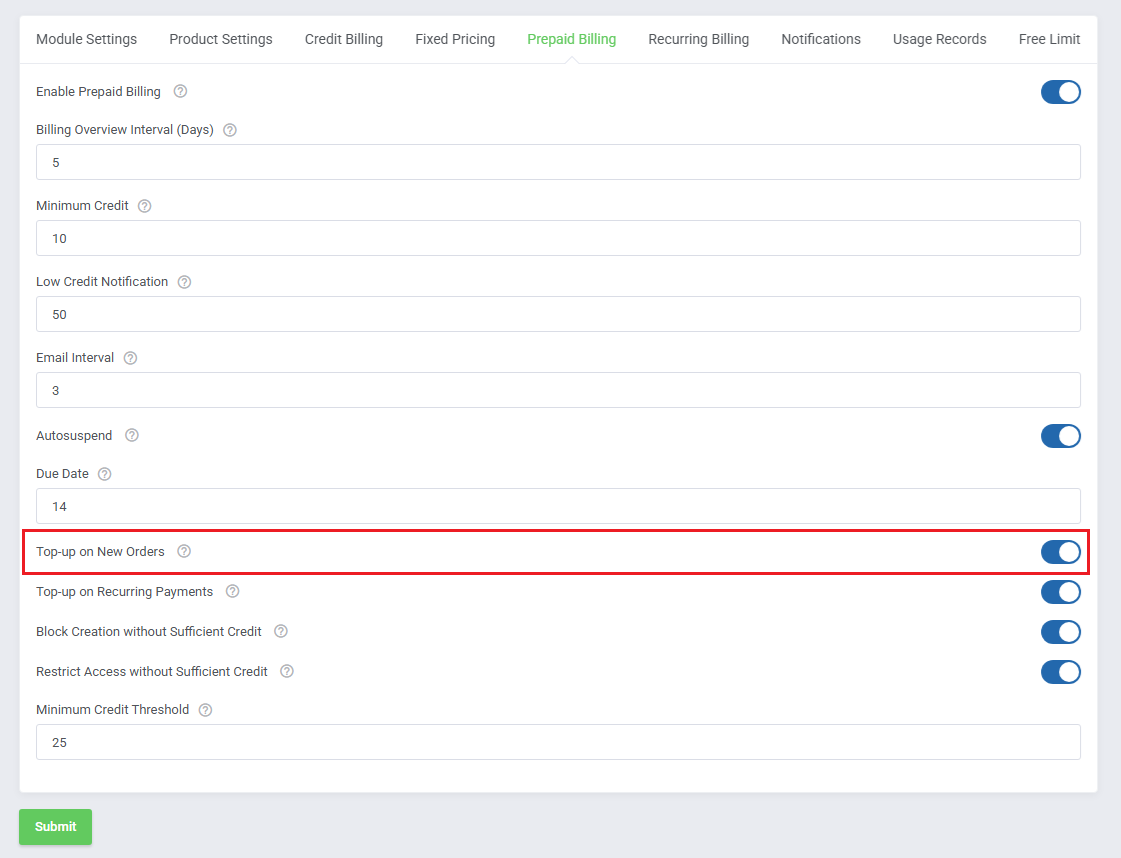This screenshot has width=1121, height=858.
Task: Go to the Notifications tab
Action: point(820,39)
